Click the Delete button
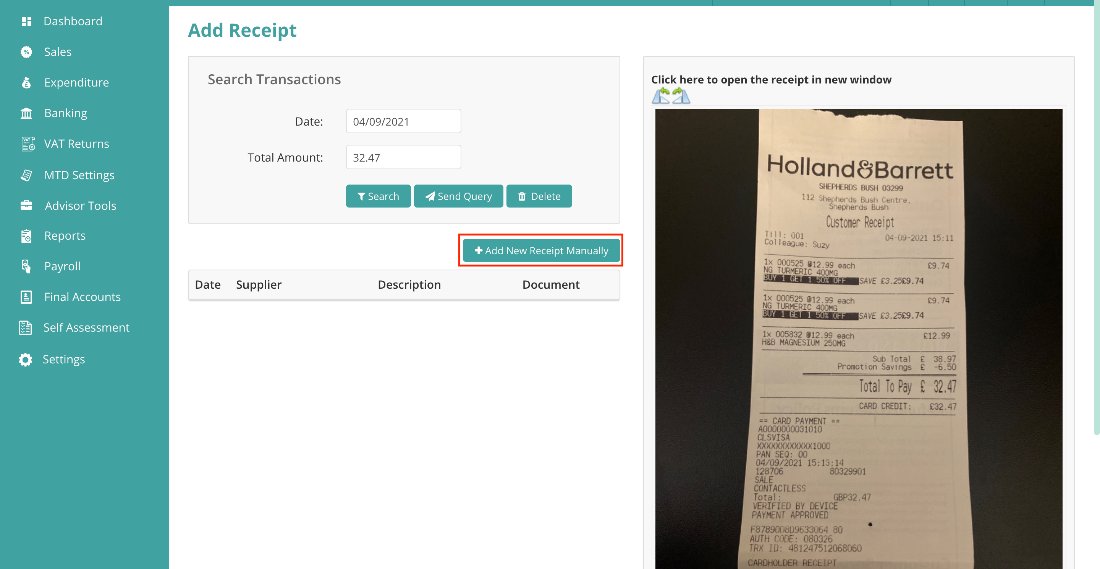 coord(539,196)
